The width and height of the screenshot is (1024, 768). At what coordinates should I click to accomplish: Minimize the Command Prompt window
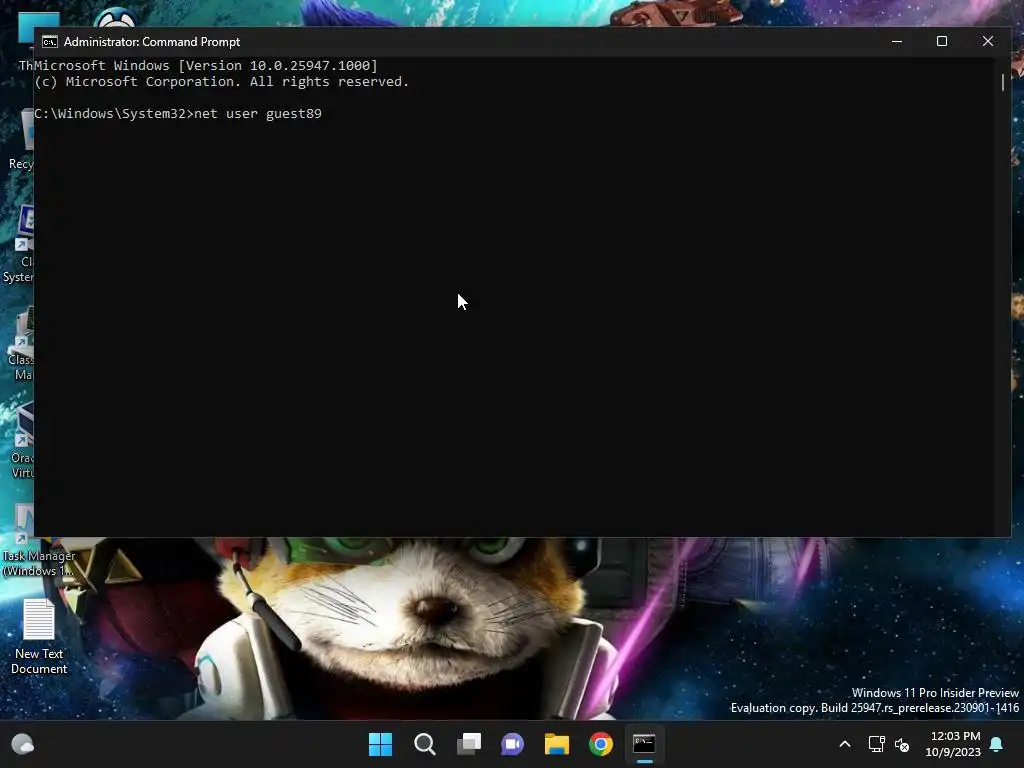point(897,41)
